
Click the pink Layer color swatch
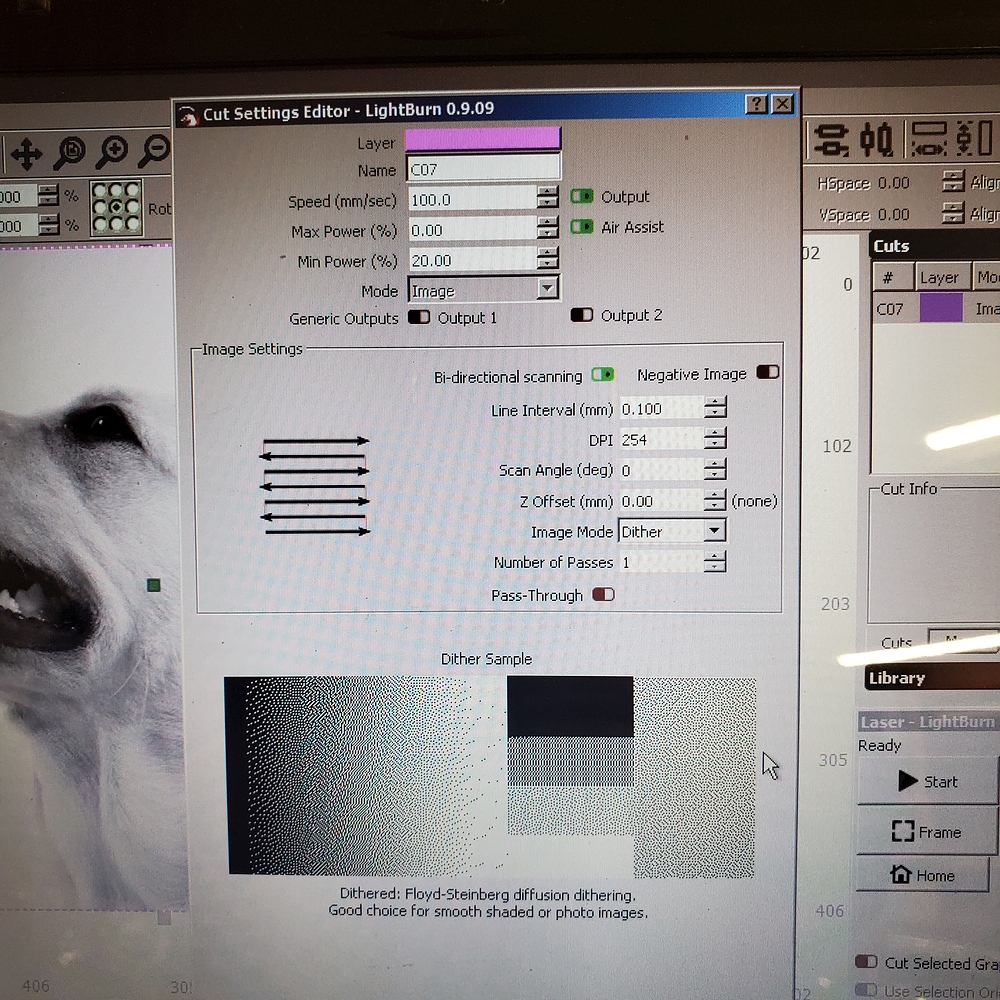point(483,140)
